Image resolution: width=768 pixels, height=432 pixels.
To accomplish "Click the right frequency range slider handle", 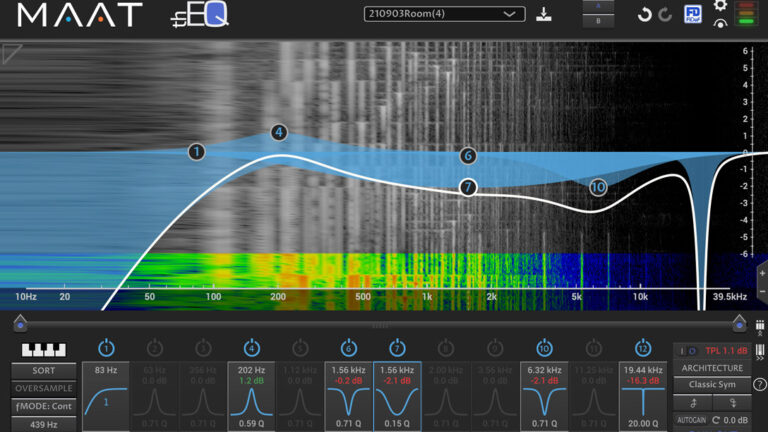I will pos(739,323).
